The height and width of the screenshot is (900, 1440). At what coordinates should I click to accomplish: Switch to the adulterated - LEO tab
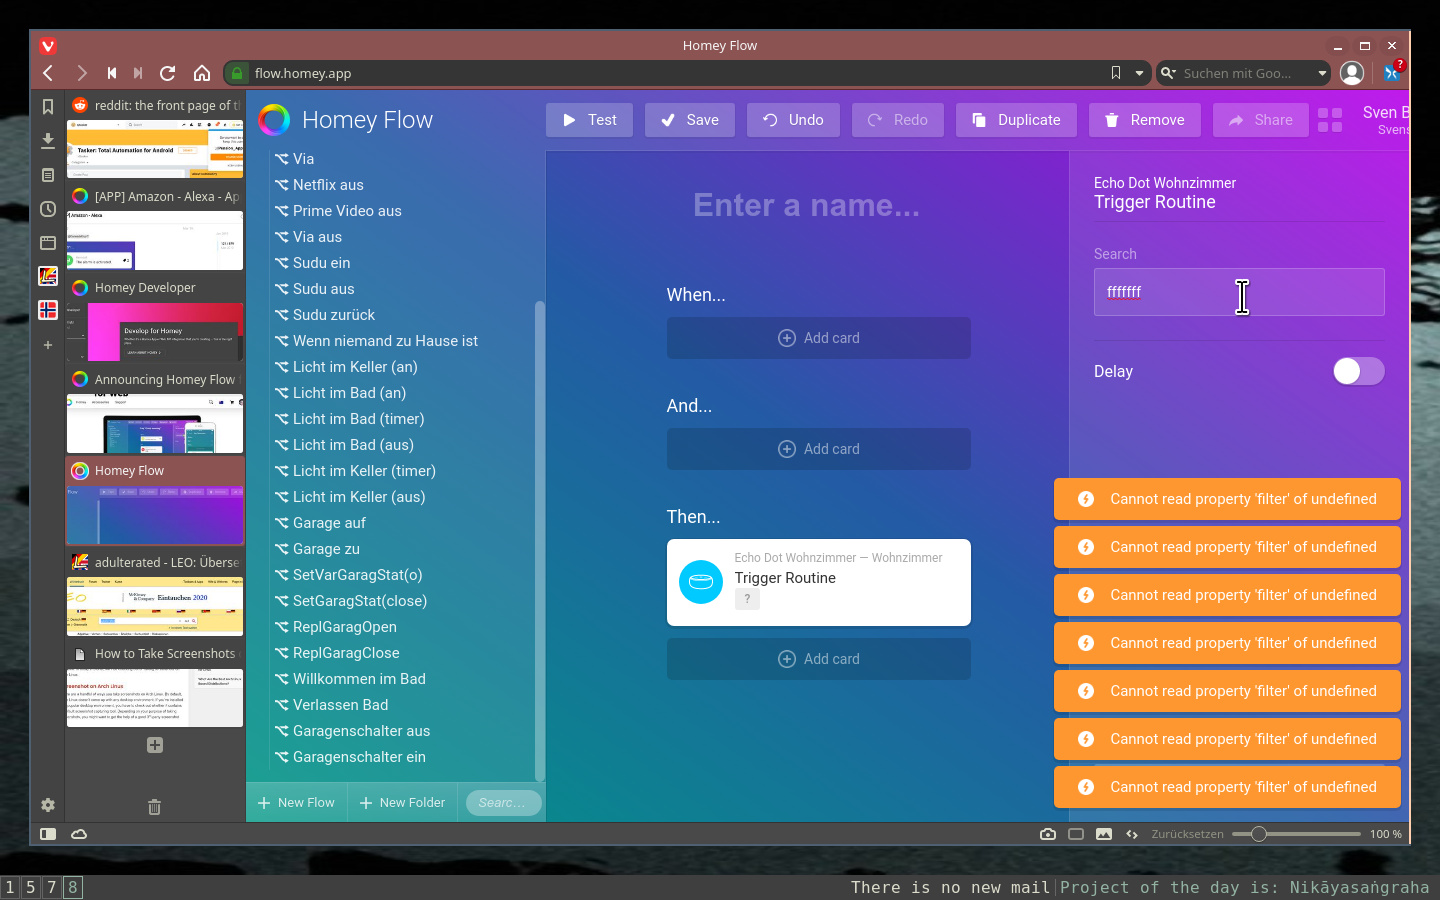155,593
